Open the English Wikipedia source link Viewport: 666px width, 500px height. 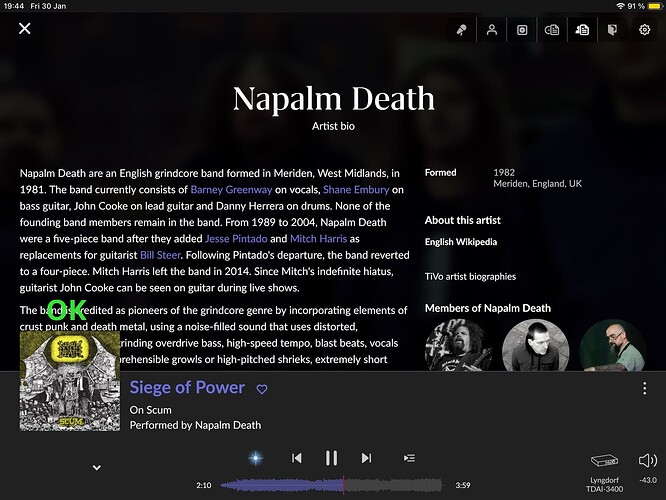coord(461,242)
